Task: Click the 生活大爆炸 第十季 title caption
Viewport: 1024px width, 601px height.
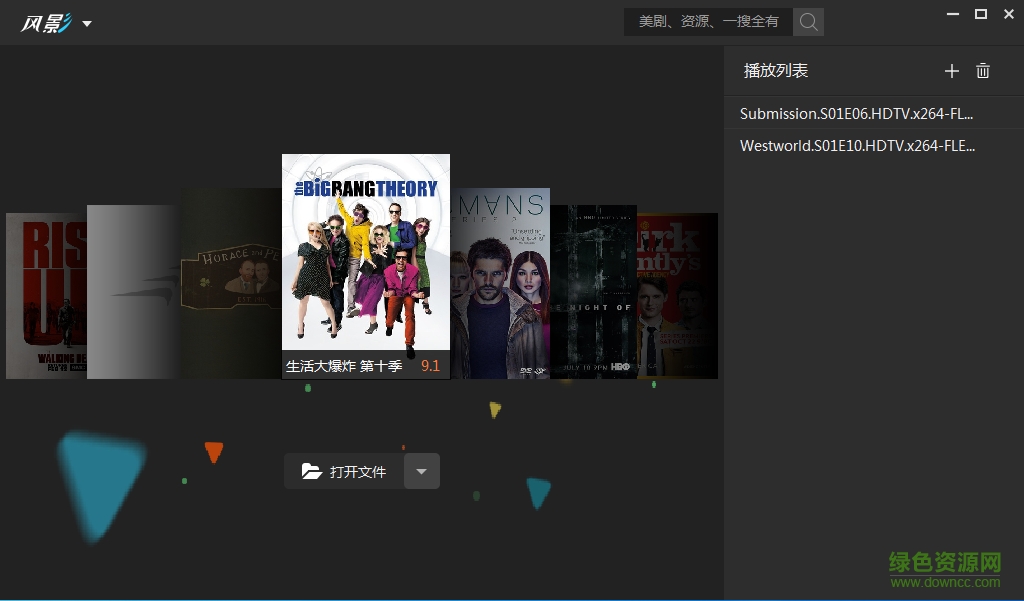Action: point(344,366)
